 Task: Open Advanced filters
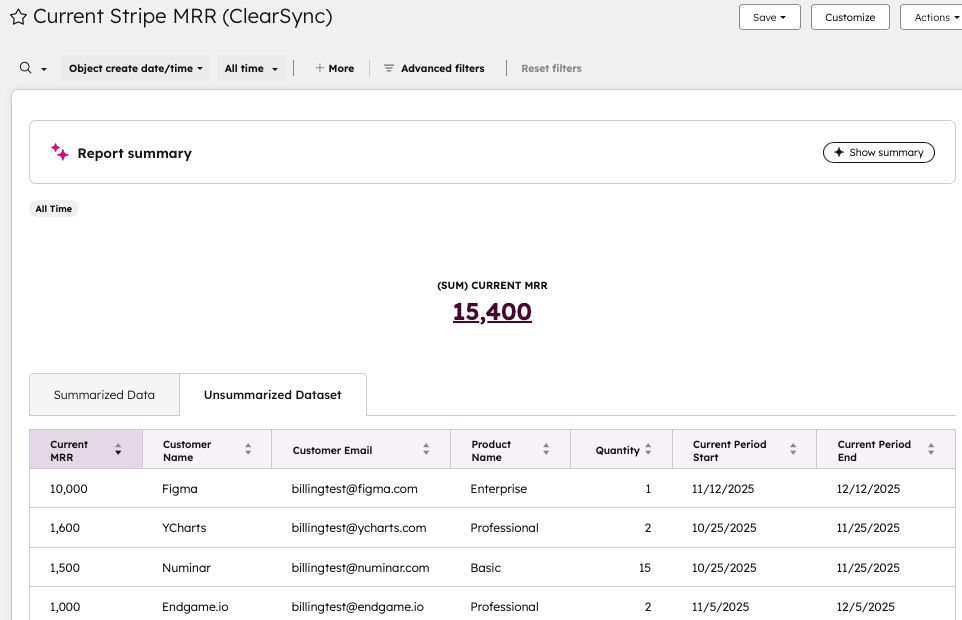tap(434, 68)
